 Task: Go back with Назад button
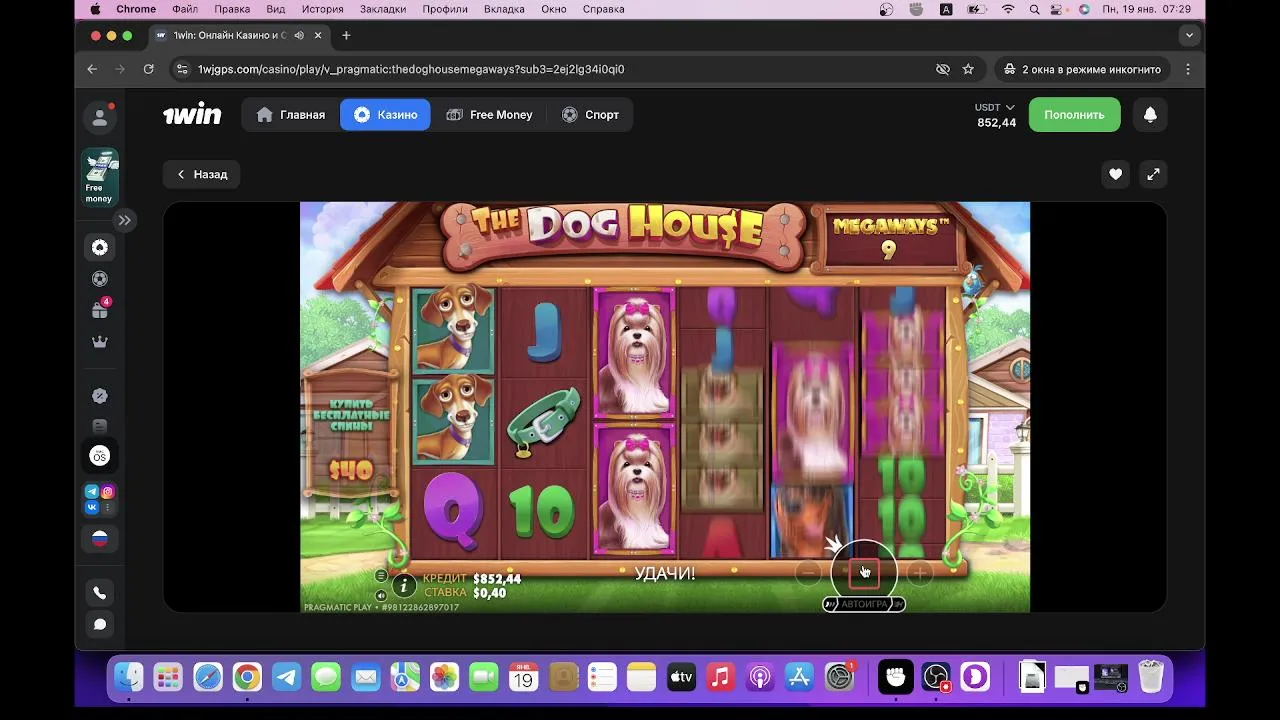(x=202, y=174)
